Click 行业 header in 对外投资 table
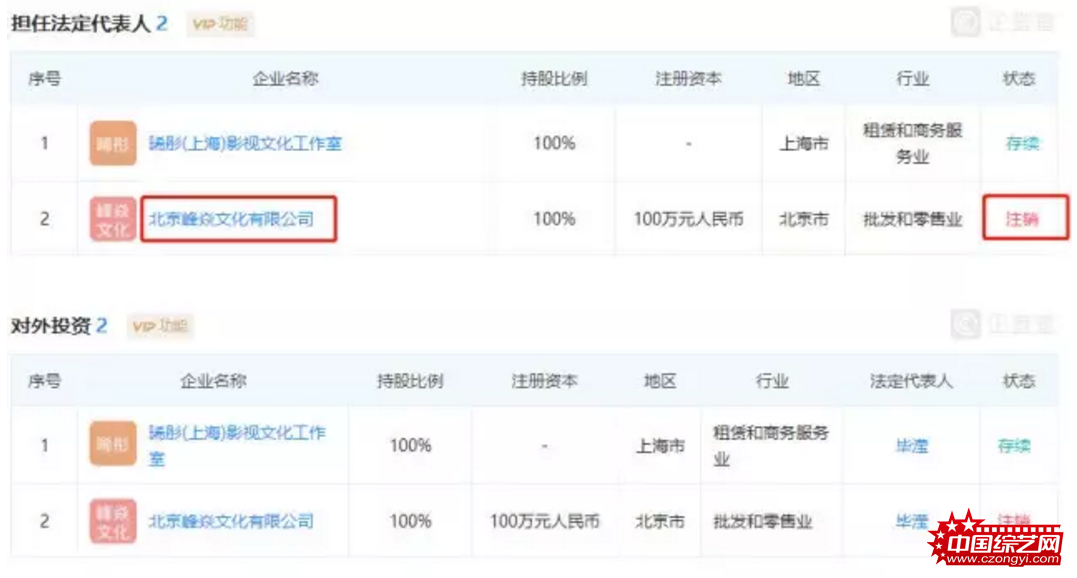 (x=772, y=381)
